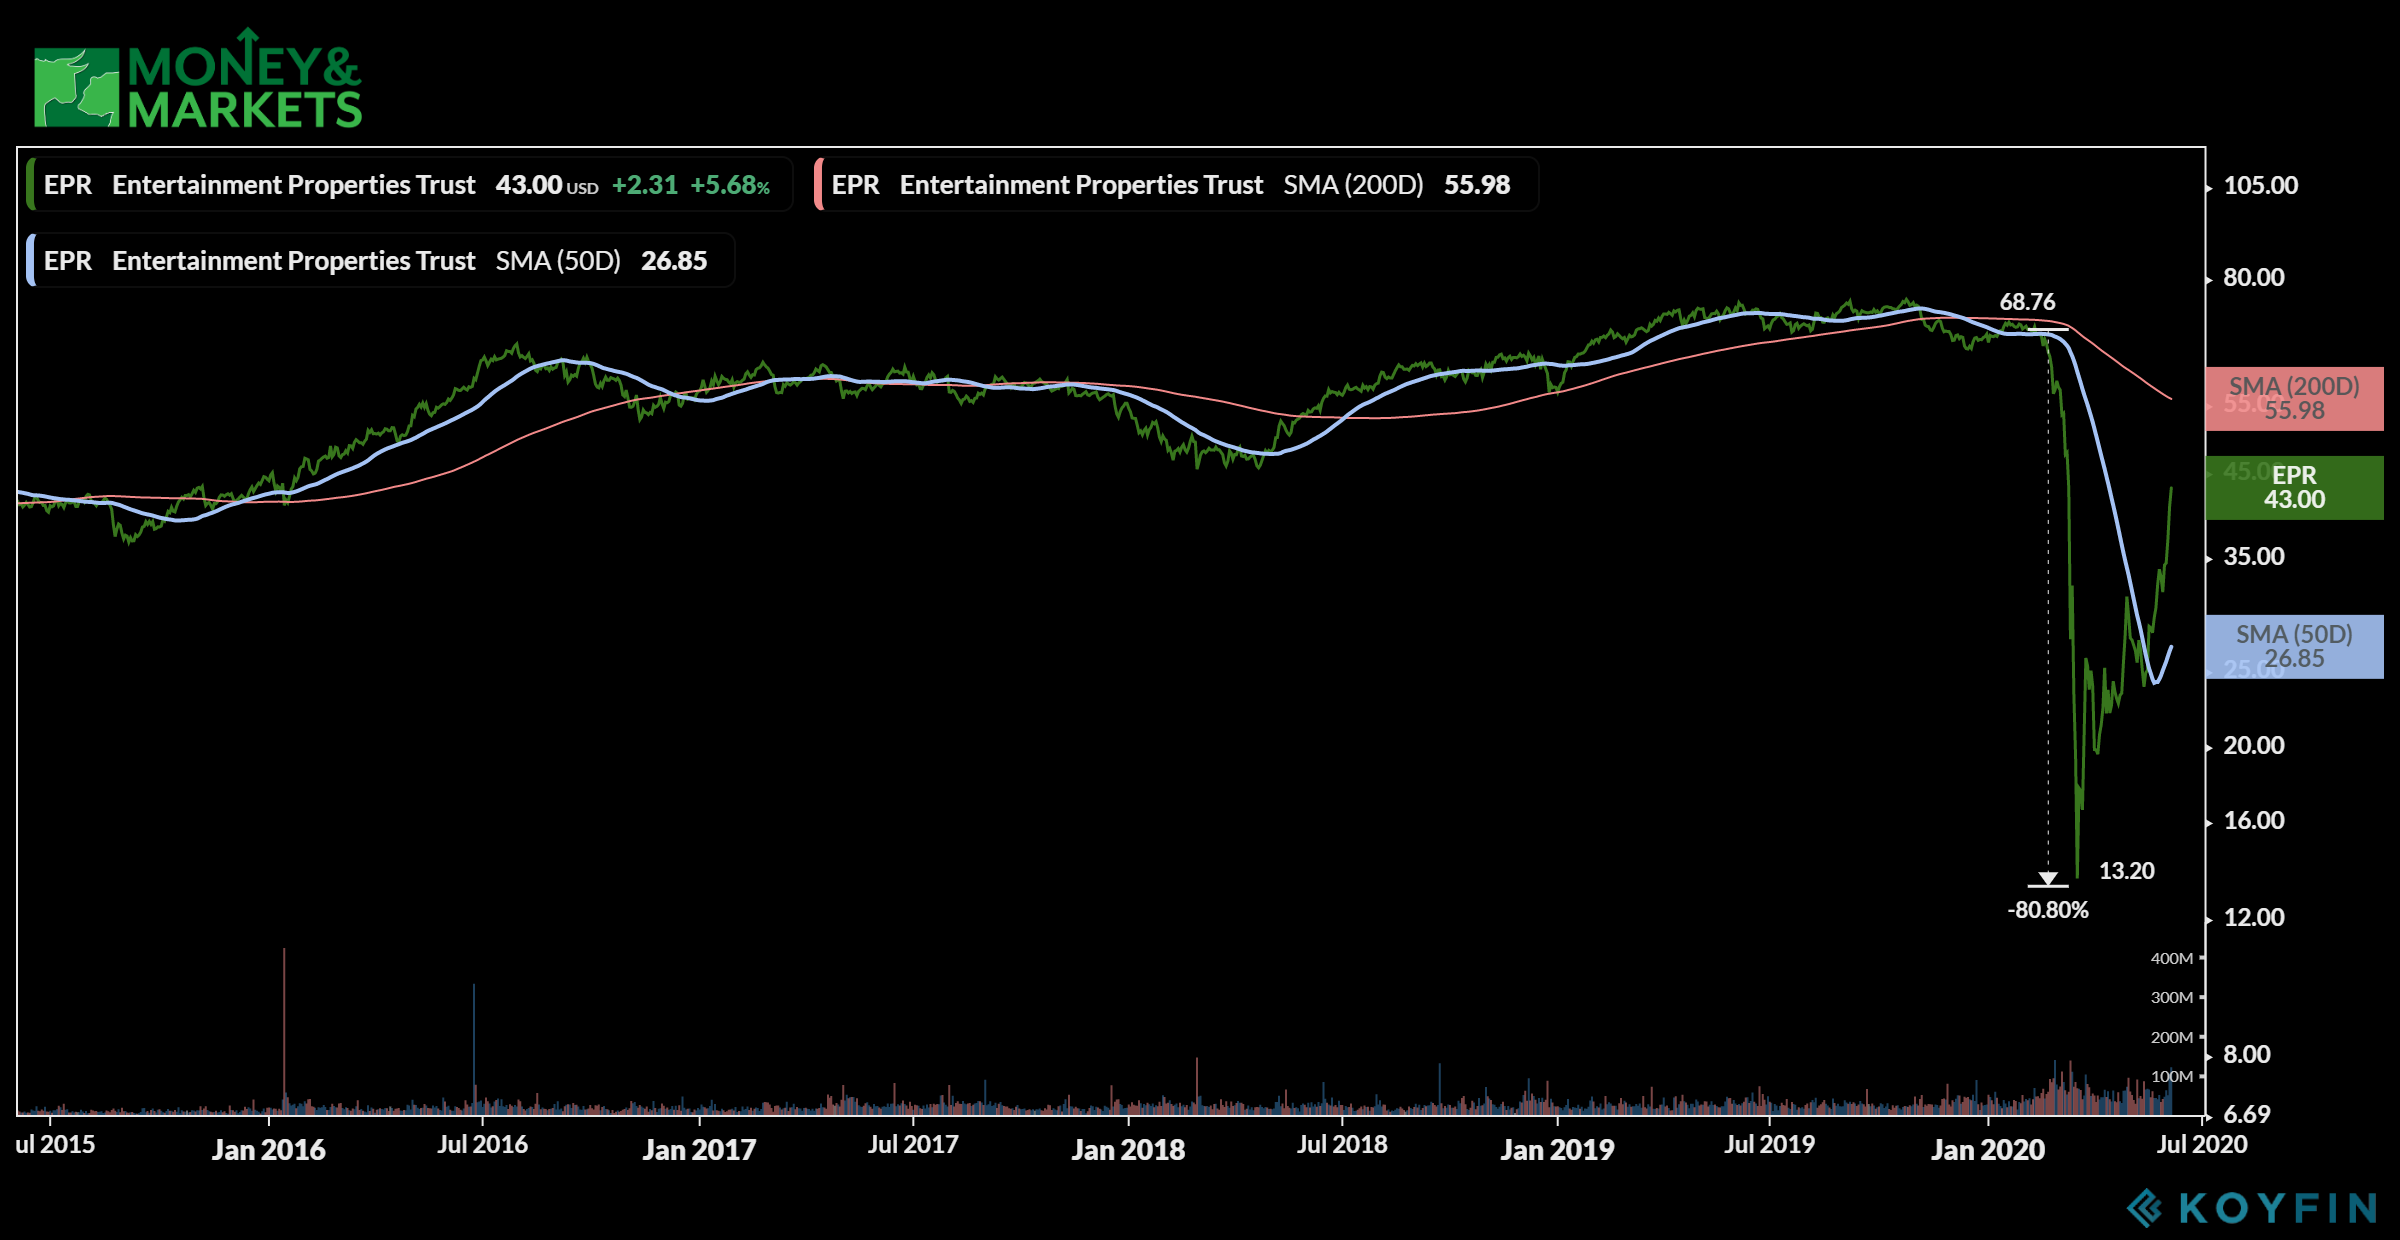2400x1240 pixels.
Task: Select the EPR SMA (50D) legend box
Action: coord(380,260)
